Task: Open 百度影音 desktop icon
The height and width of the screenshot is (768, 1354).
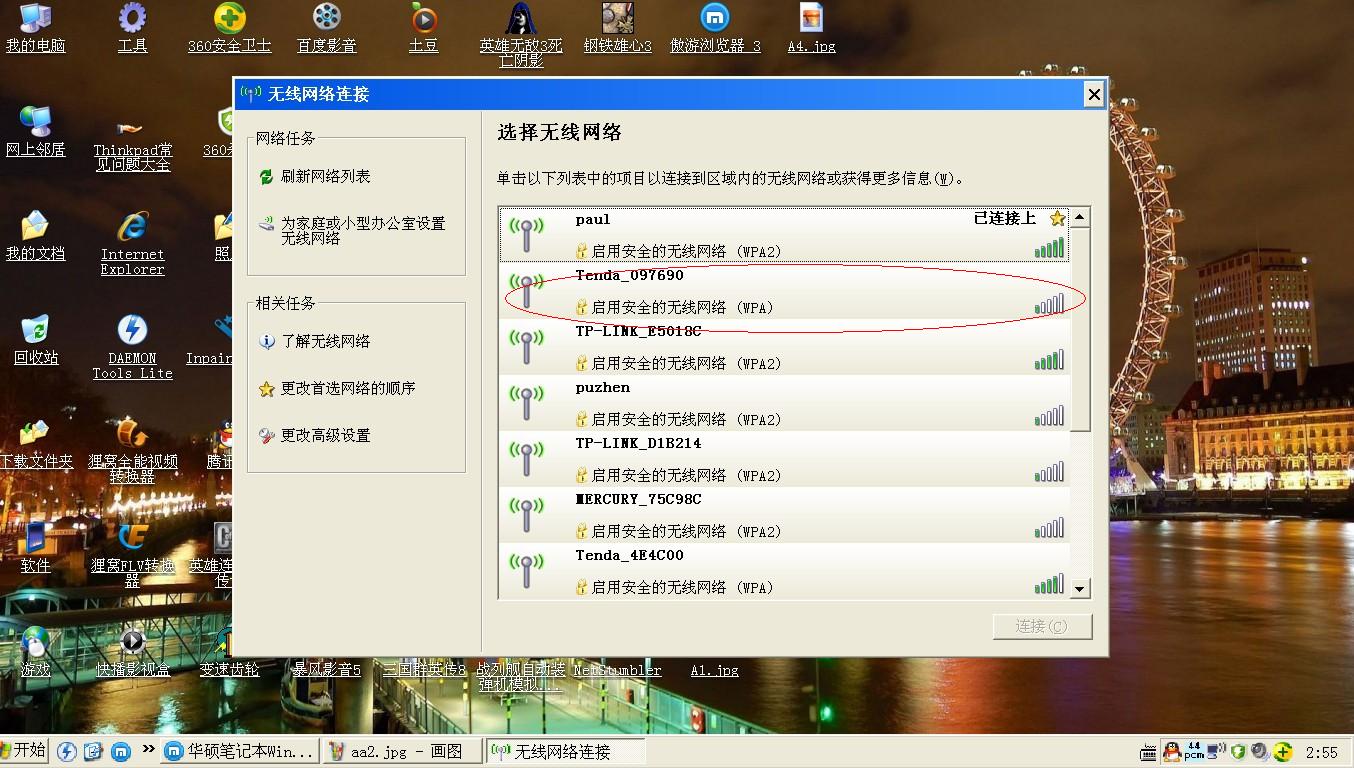Action: coord(327,28)
